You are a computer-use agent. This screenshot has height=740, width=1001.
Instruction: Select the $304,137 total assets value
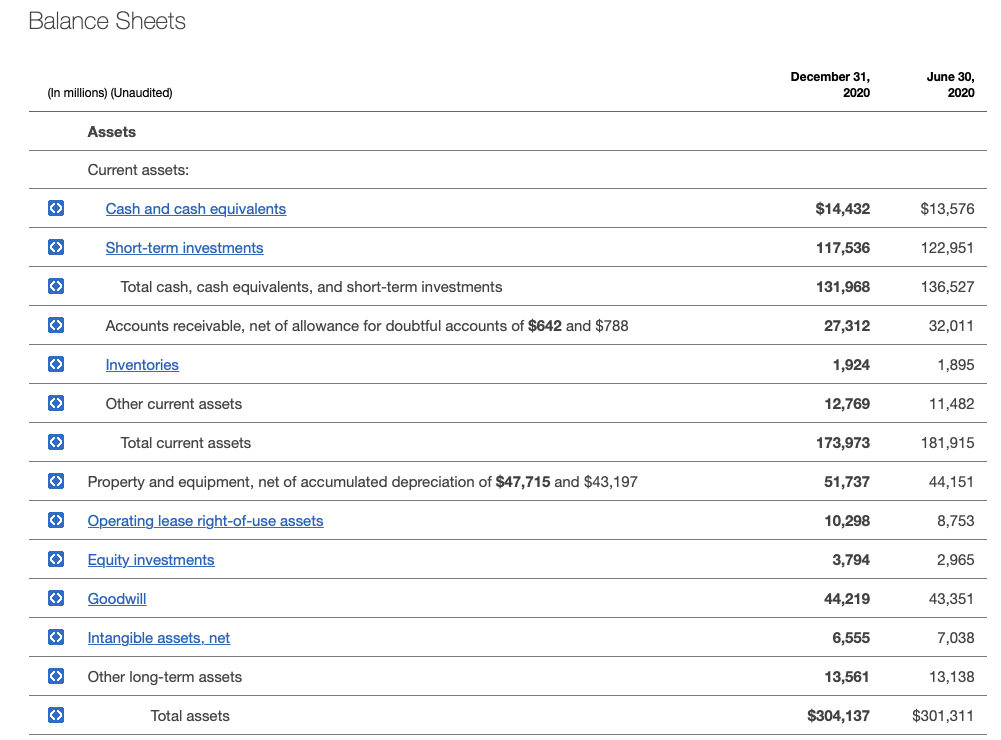(838, 716)
